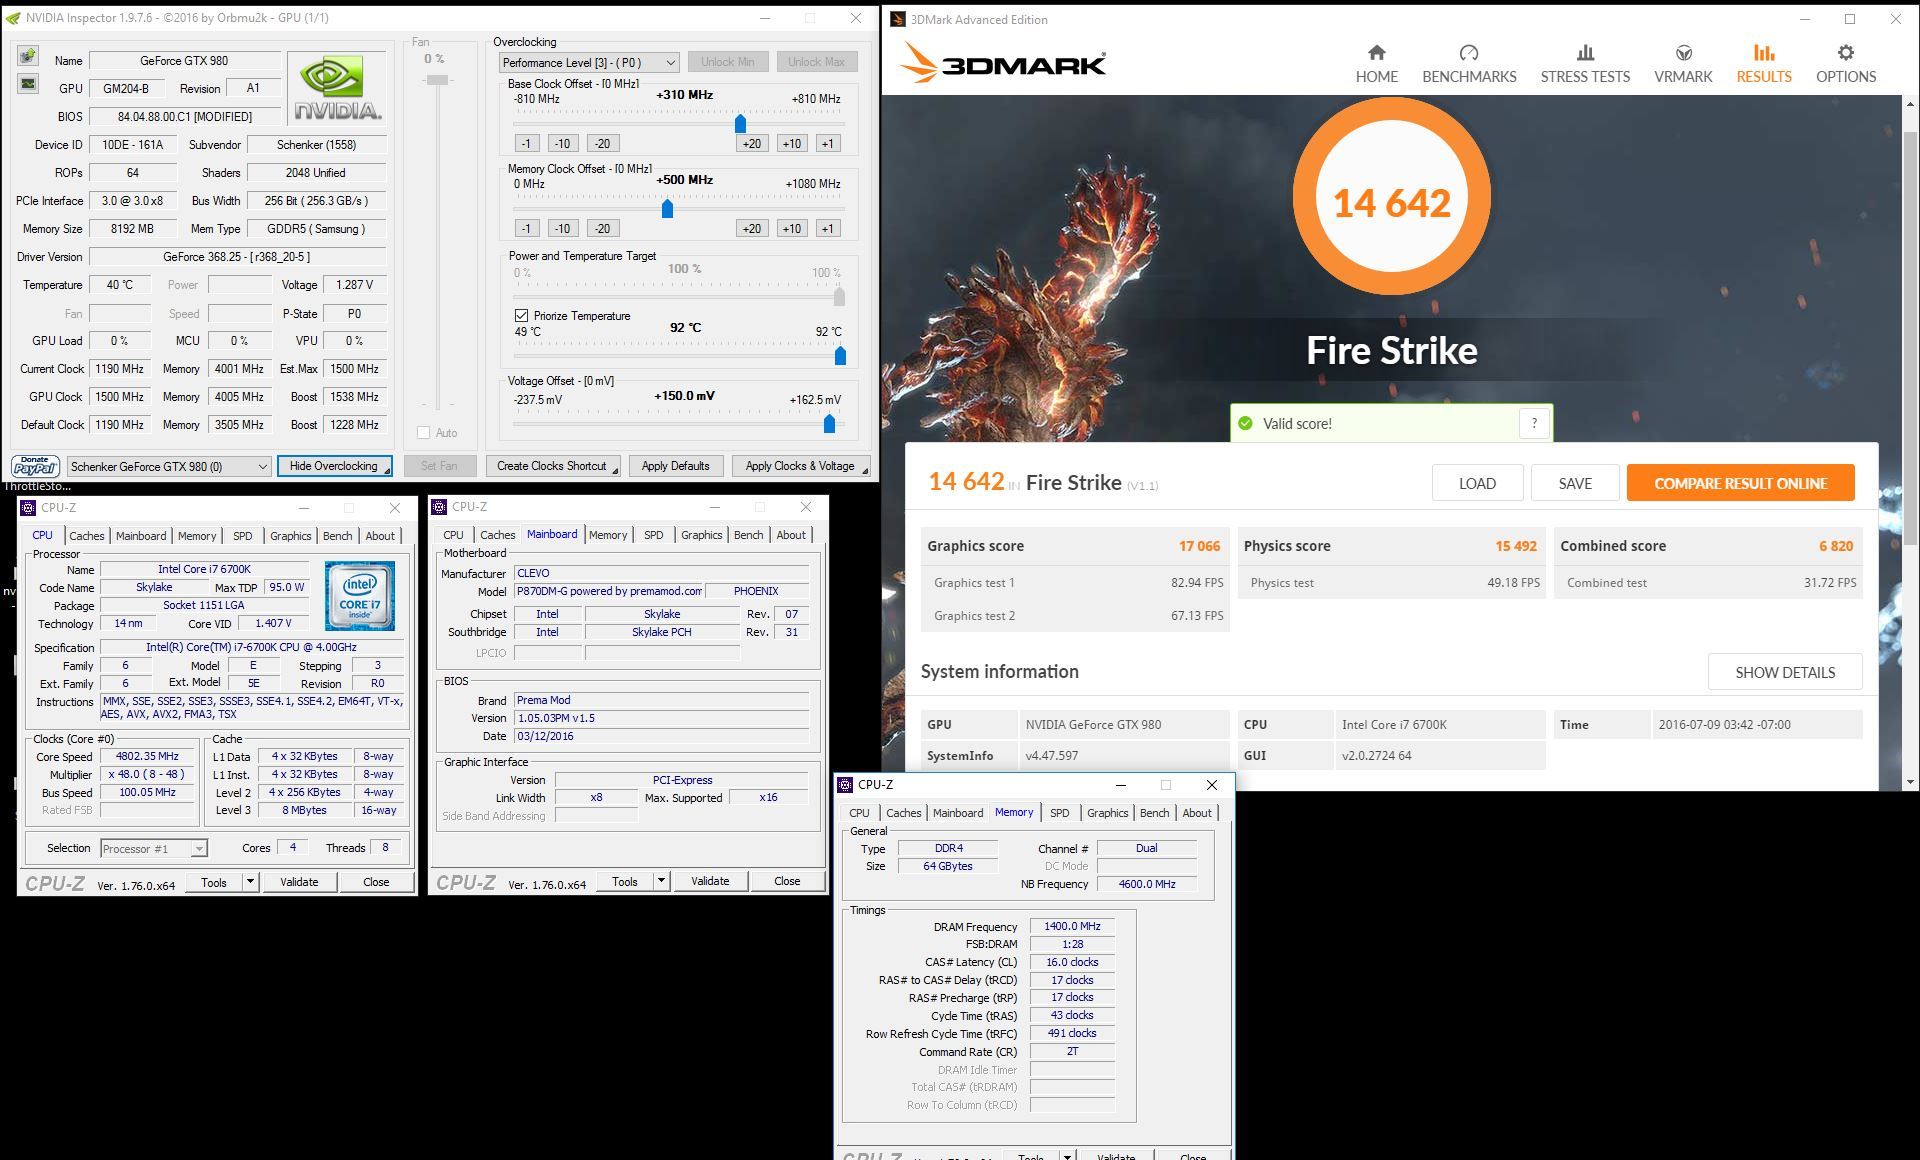This screenshot has height=1160, width=1920.
Task: Expand Tools arrow in CPU-Z Mainboard window
Action: point(661,881)
